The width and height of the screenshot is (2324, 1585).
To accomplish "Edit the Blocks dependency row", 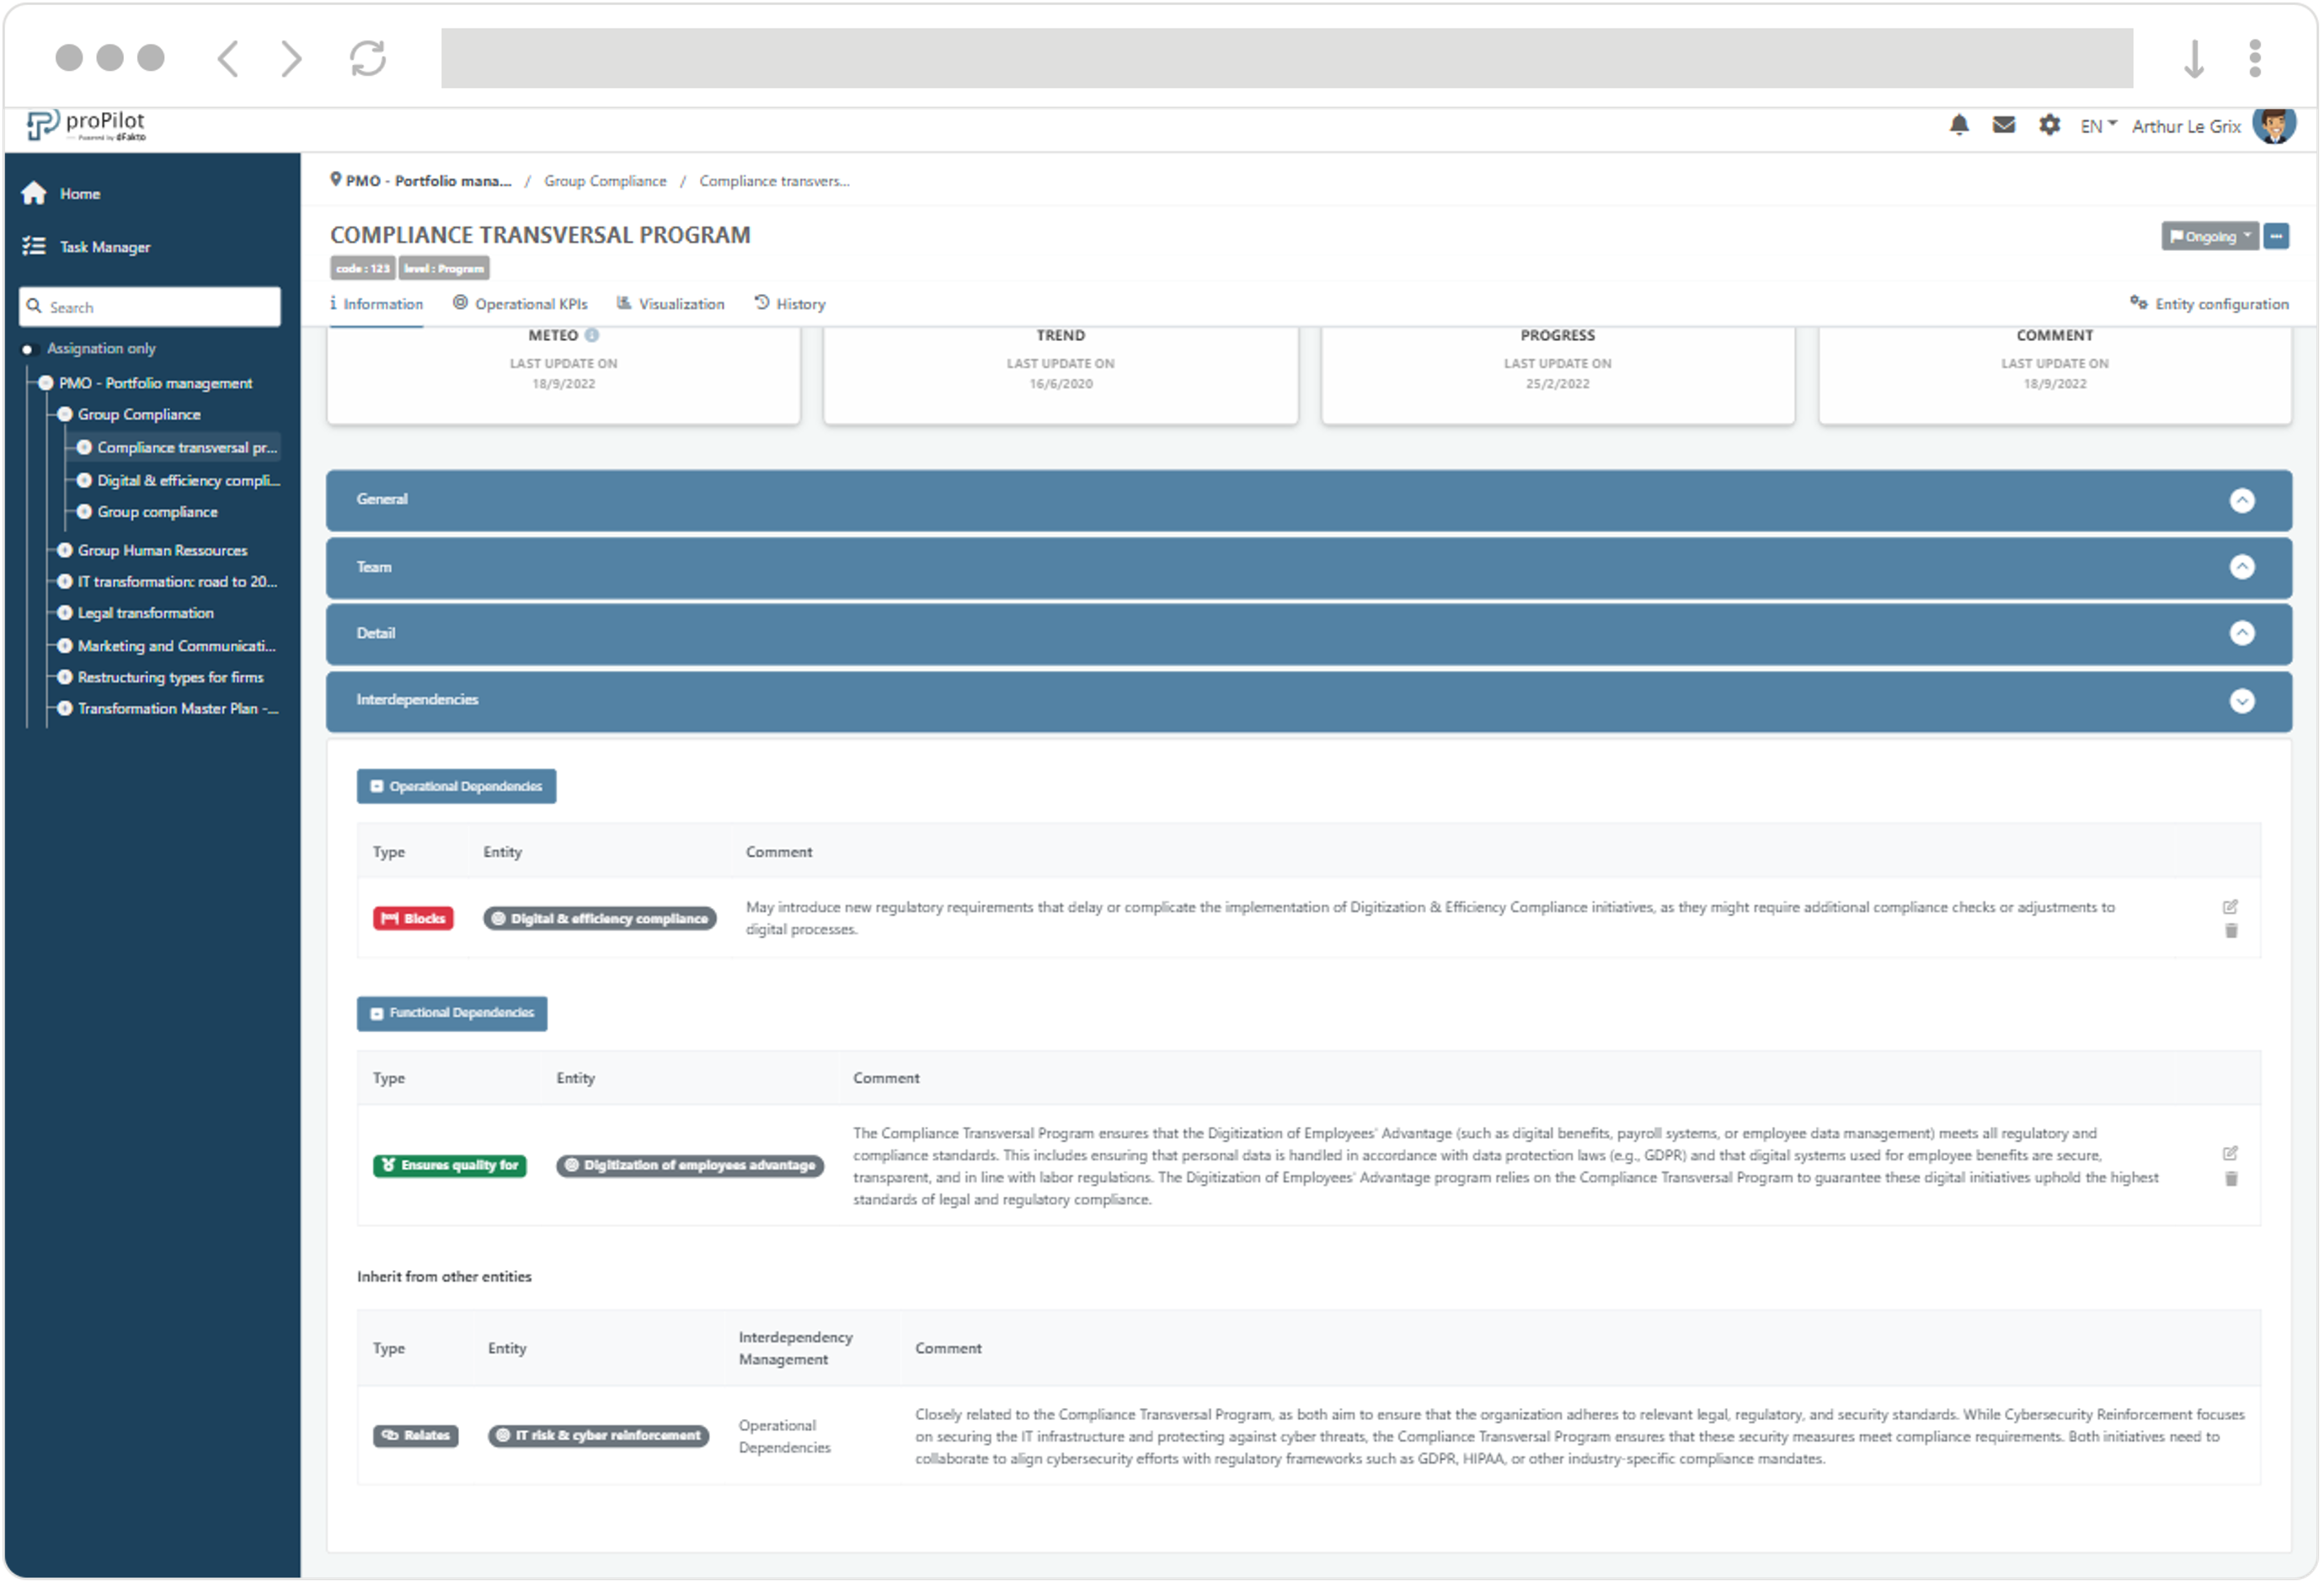I will tap(2230, 907).
